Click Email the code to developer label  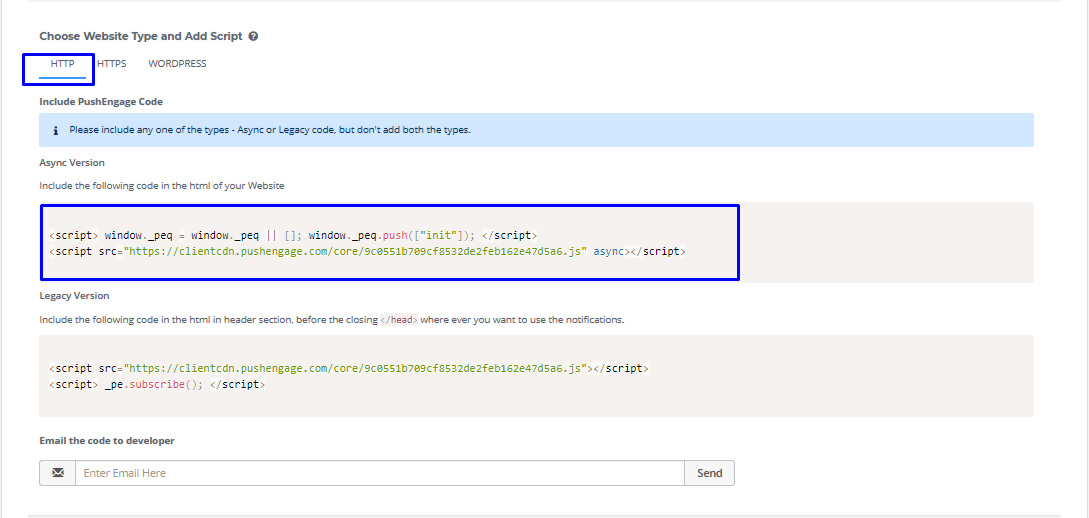click(107, 441)
